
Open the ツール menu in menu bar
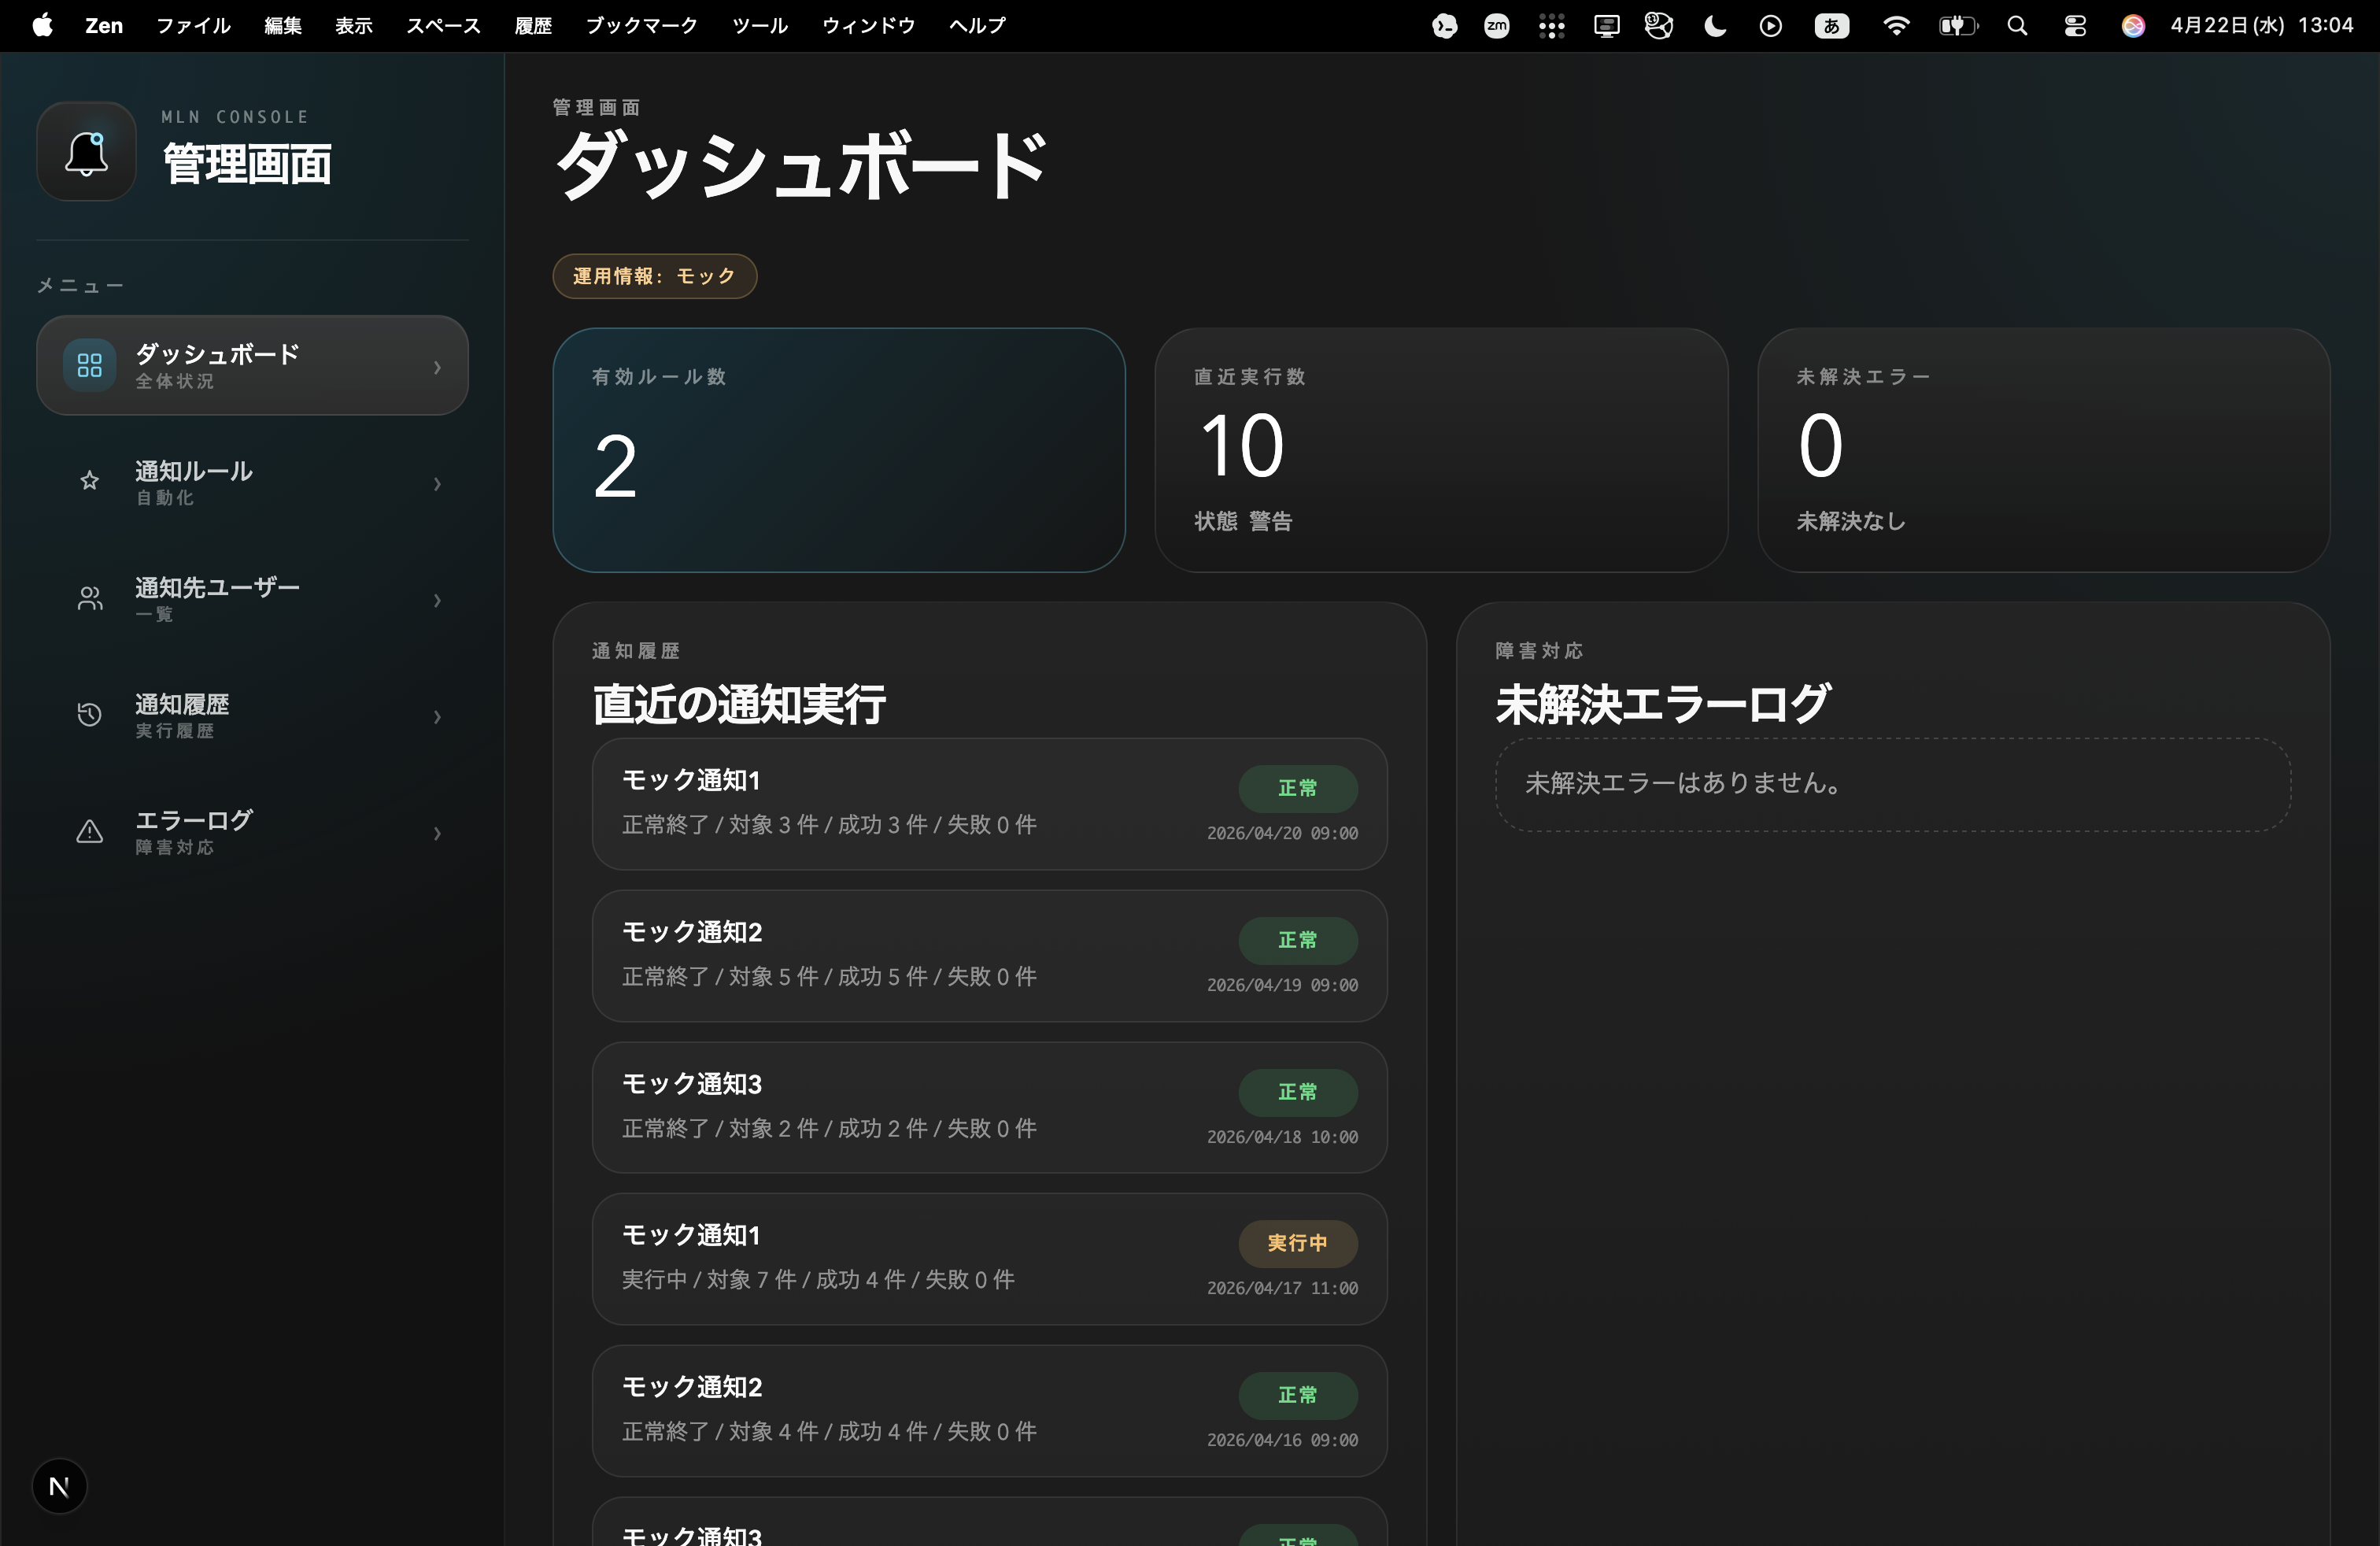tap(760, 26)
